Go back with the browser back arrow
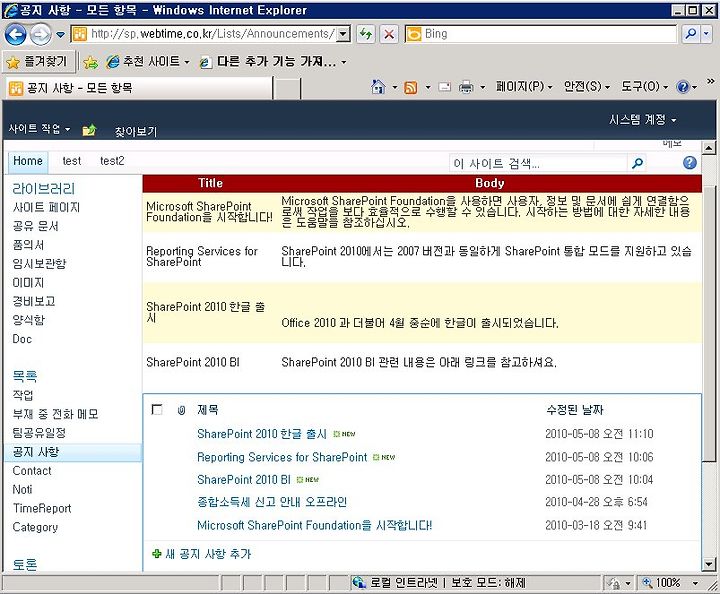Viewport: 720px width, 594px height. click(x=16, y=34)
